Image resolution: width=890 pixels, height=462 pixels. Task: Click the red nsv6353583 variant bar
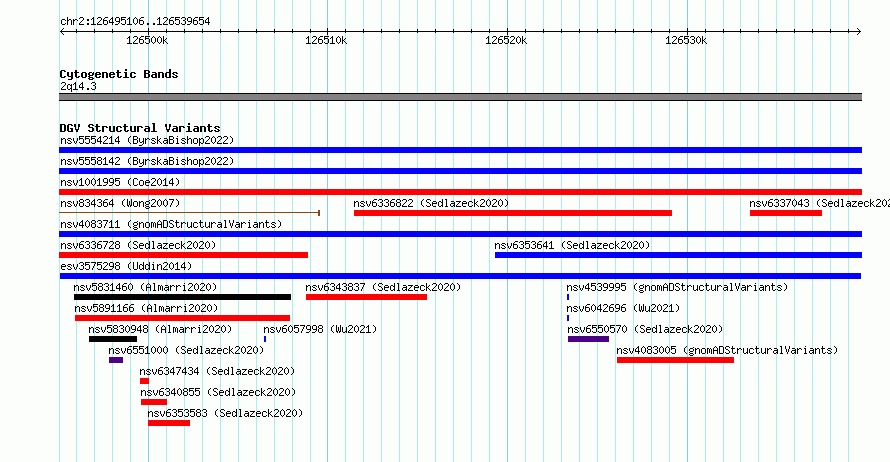[169, 423]
